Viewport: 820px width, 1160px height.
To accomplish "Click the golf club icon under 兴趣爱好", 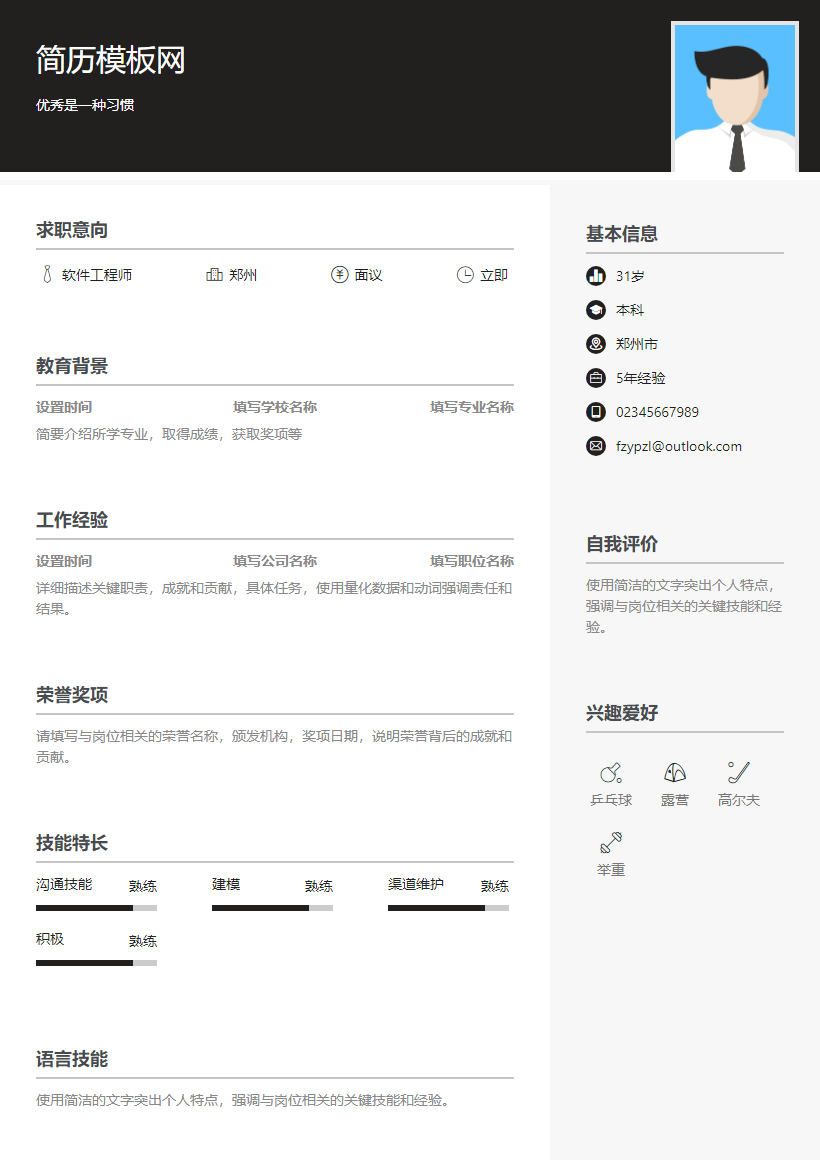I will [x=738, y=773].
